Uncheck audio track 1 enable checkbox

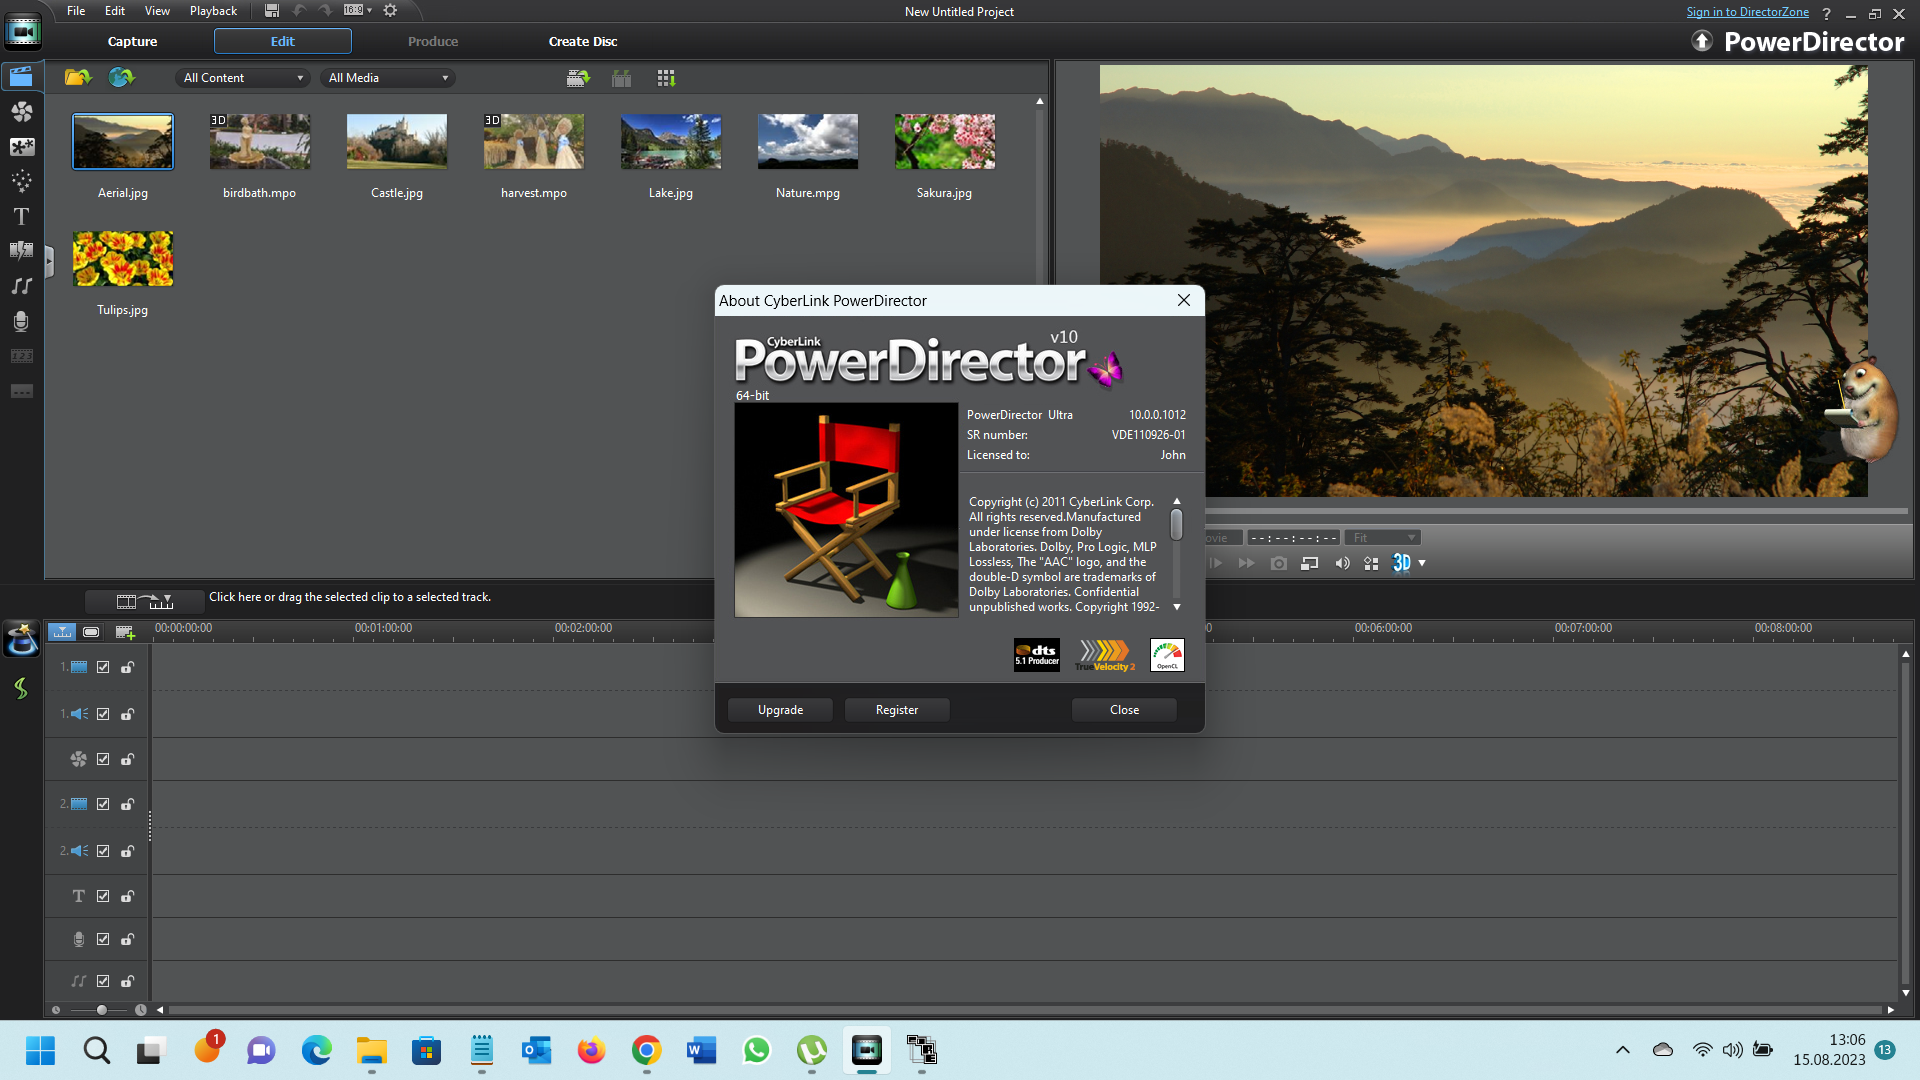pos(103,714)
